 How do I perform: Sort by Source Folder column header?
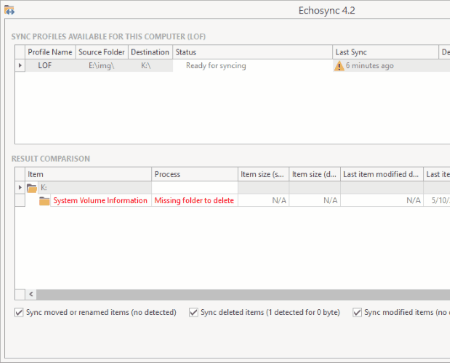click(102, 52)
